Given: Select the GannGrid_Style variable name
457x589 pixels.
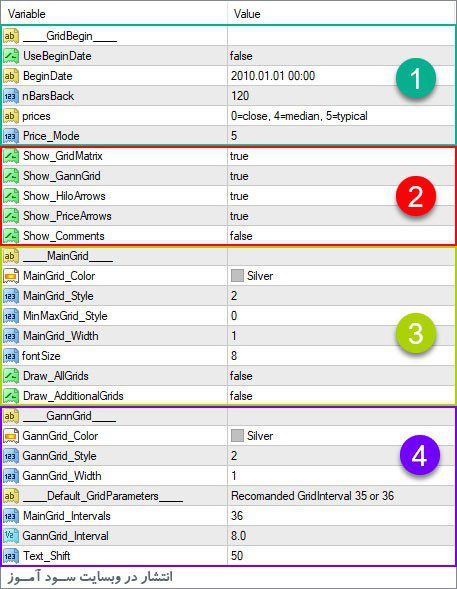Looking at the screenshot, I should click(59, 456).
